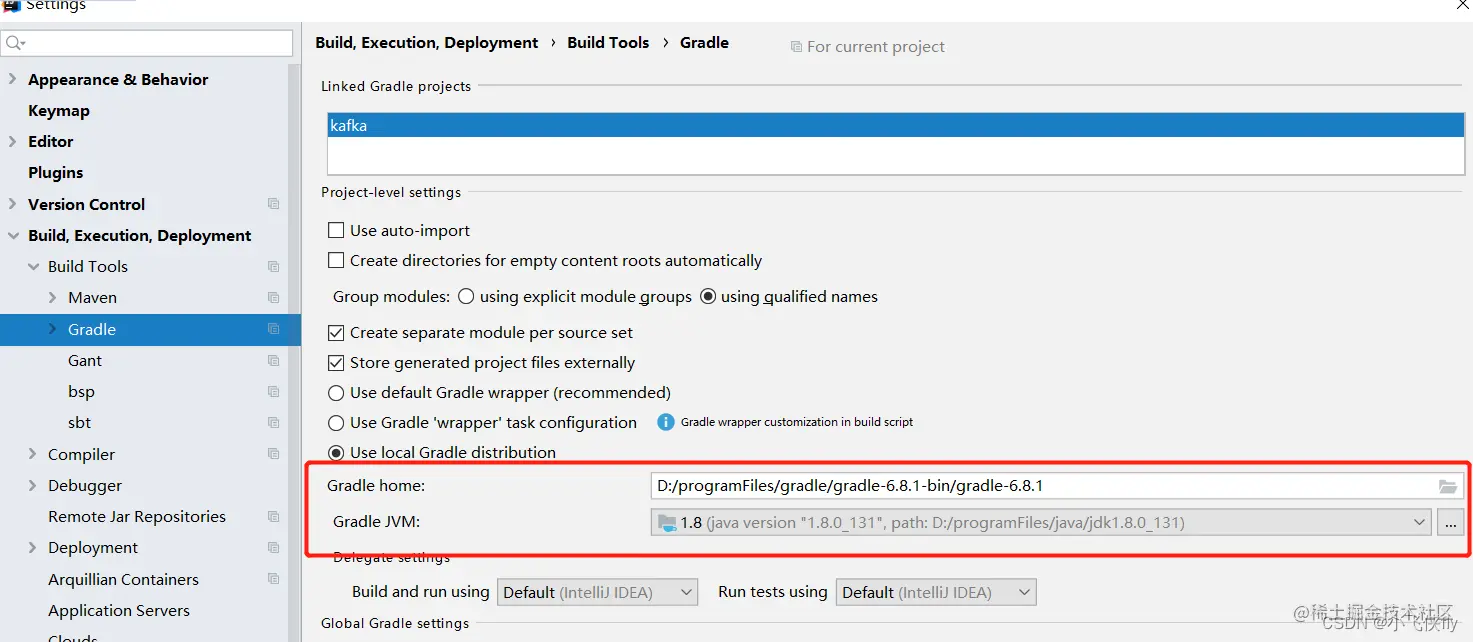Collapse the Build Tools node
The image size is (1473, 642).
click(33, 266)
